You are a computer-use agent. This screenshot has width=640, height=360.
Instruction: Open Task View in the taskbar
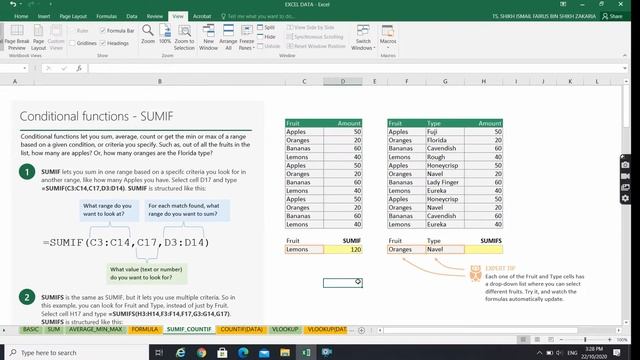coord(159,352)
